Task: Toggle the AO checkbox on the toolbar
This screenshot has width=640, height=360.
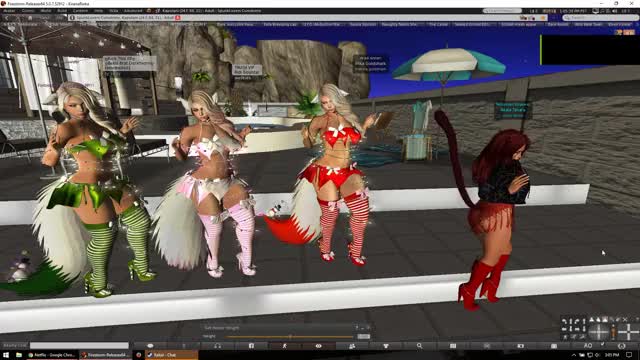Action: click(602, 345)
